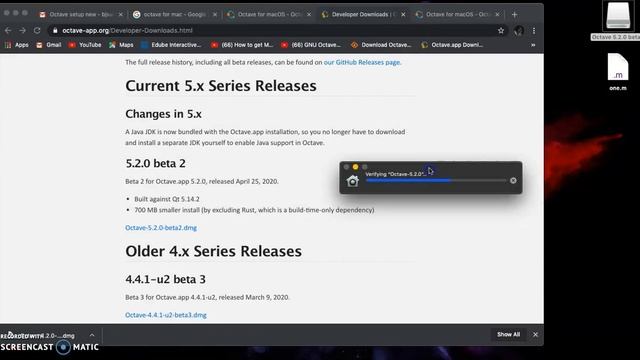Open a new browser tab
Viewport: 640px width, 360px height.
[514, 14]
